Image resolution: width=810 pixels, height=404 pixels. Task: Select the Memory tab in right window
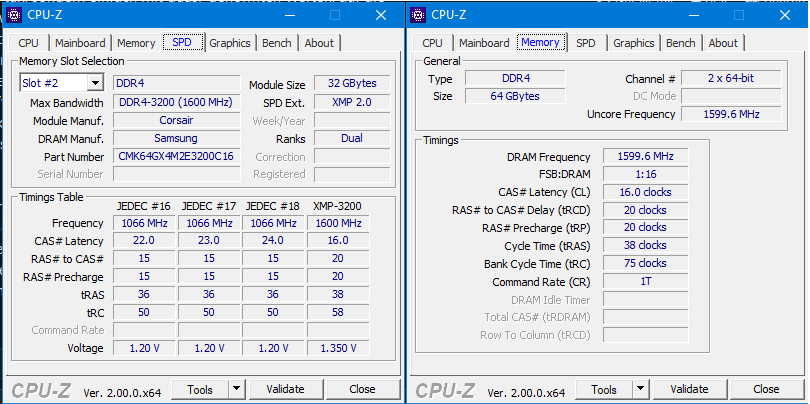tap(540, 42)
